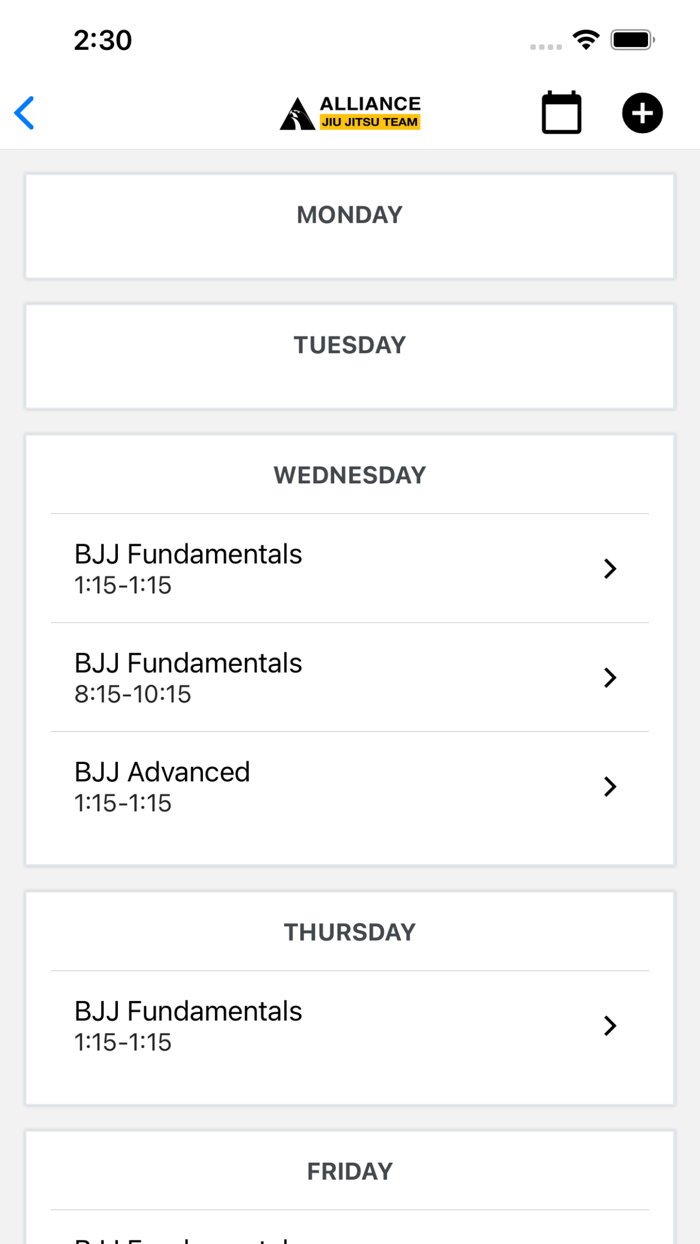Expand Wednesday BJJ Fundamentals 1:15-1:15 chevron
Viewport: 700px width, 1244px height.
(610, 569)
